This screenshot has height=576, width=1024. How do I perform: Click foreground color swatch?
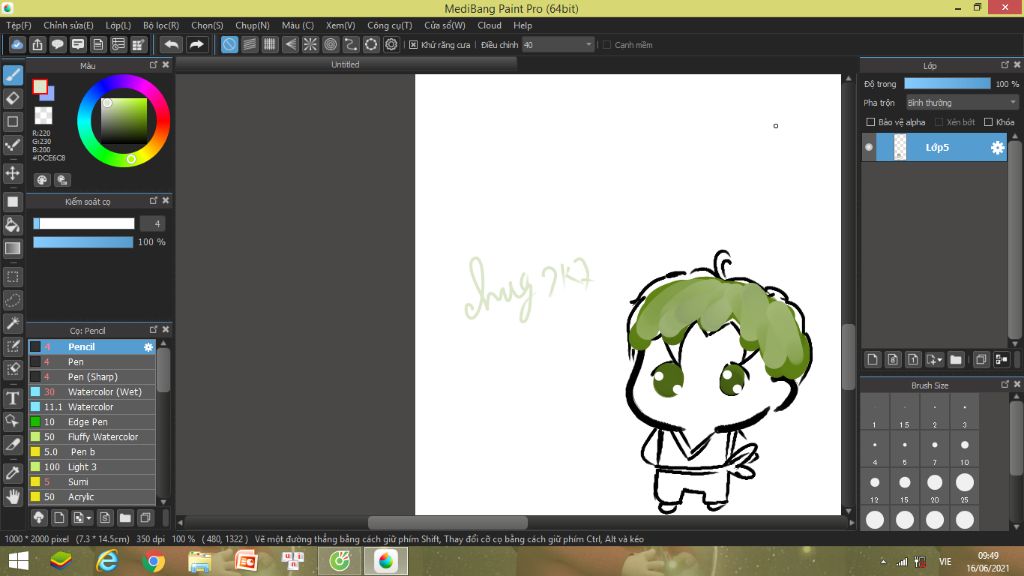pos(40,86)
